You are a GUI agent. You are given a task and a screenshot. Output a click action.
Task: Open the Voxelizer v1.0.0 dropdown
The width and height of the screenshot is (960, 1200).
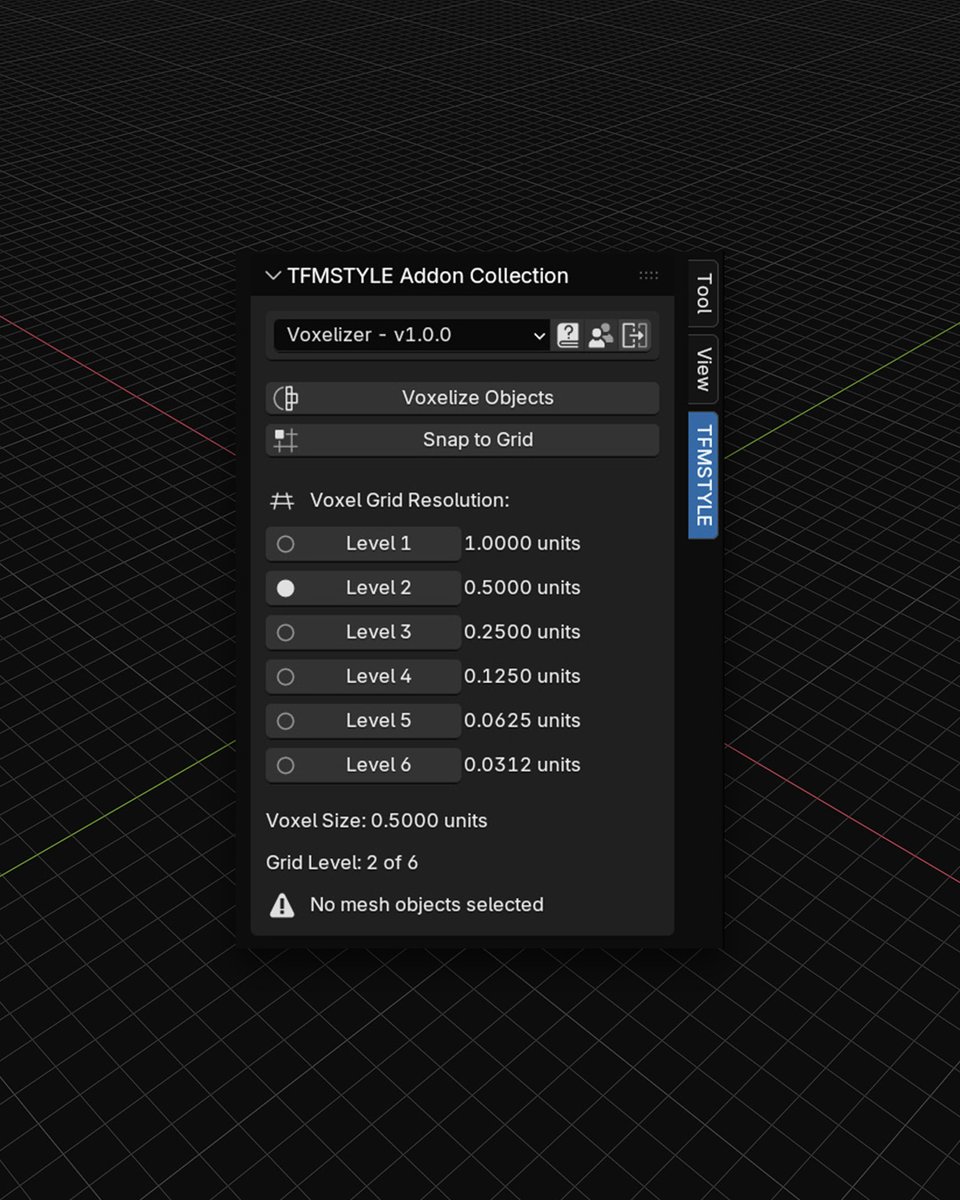click(x=410, y=335)
